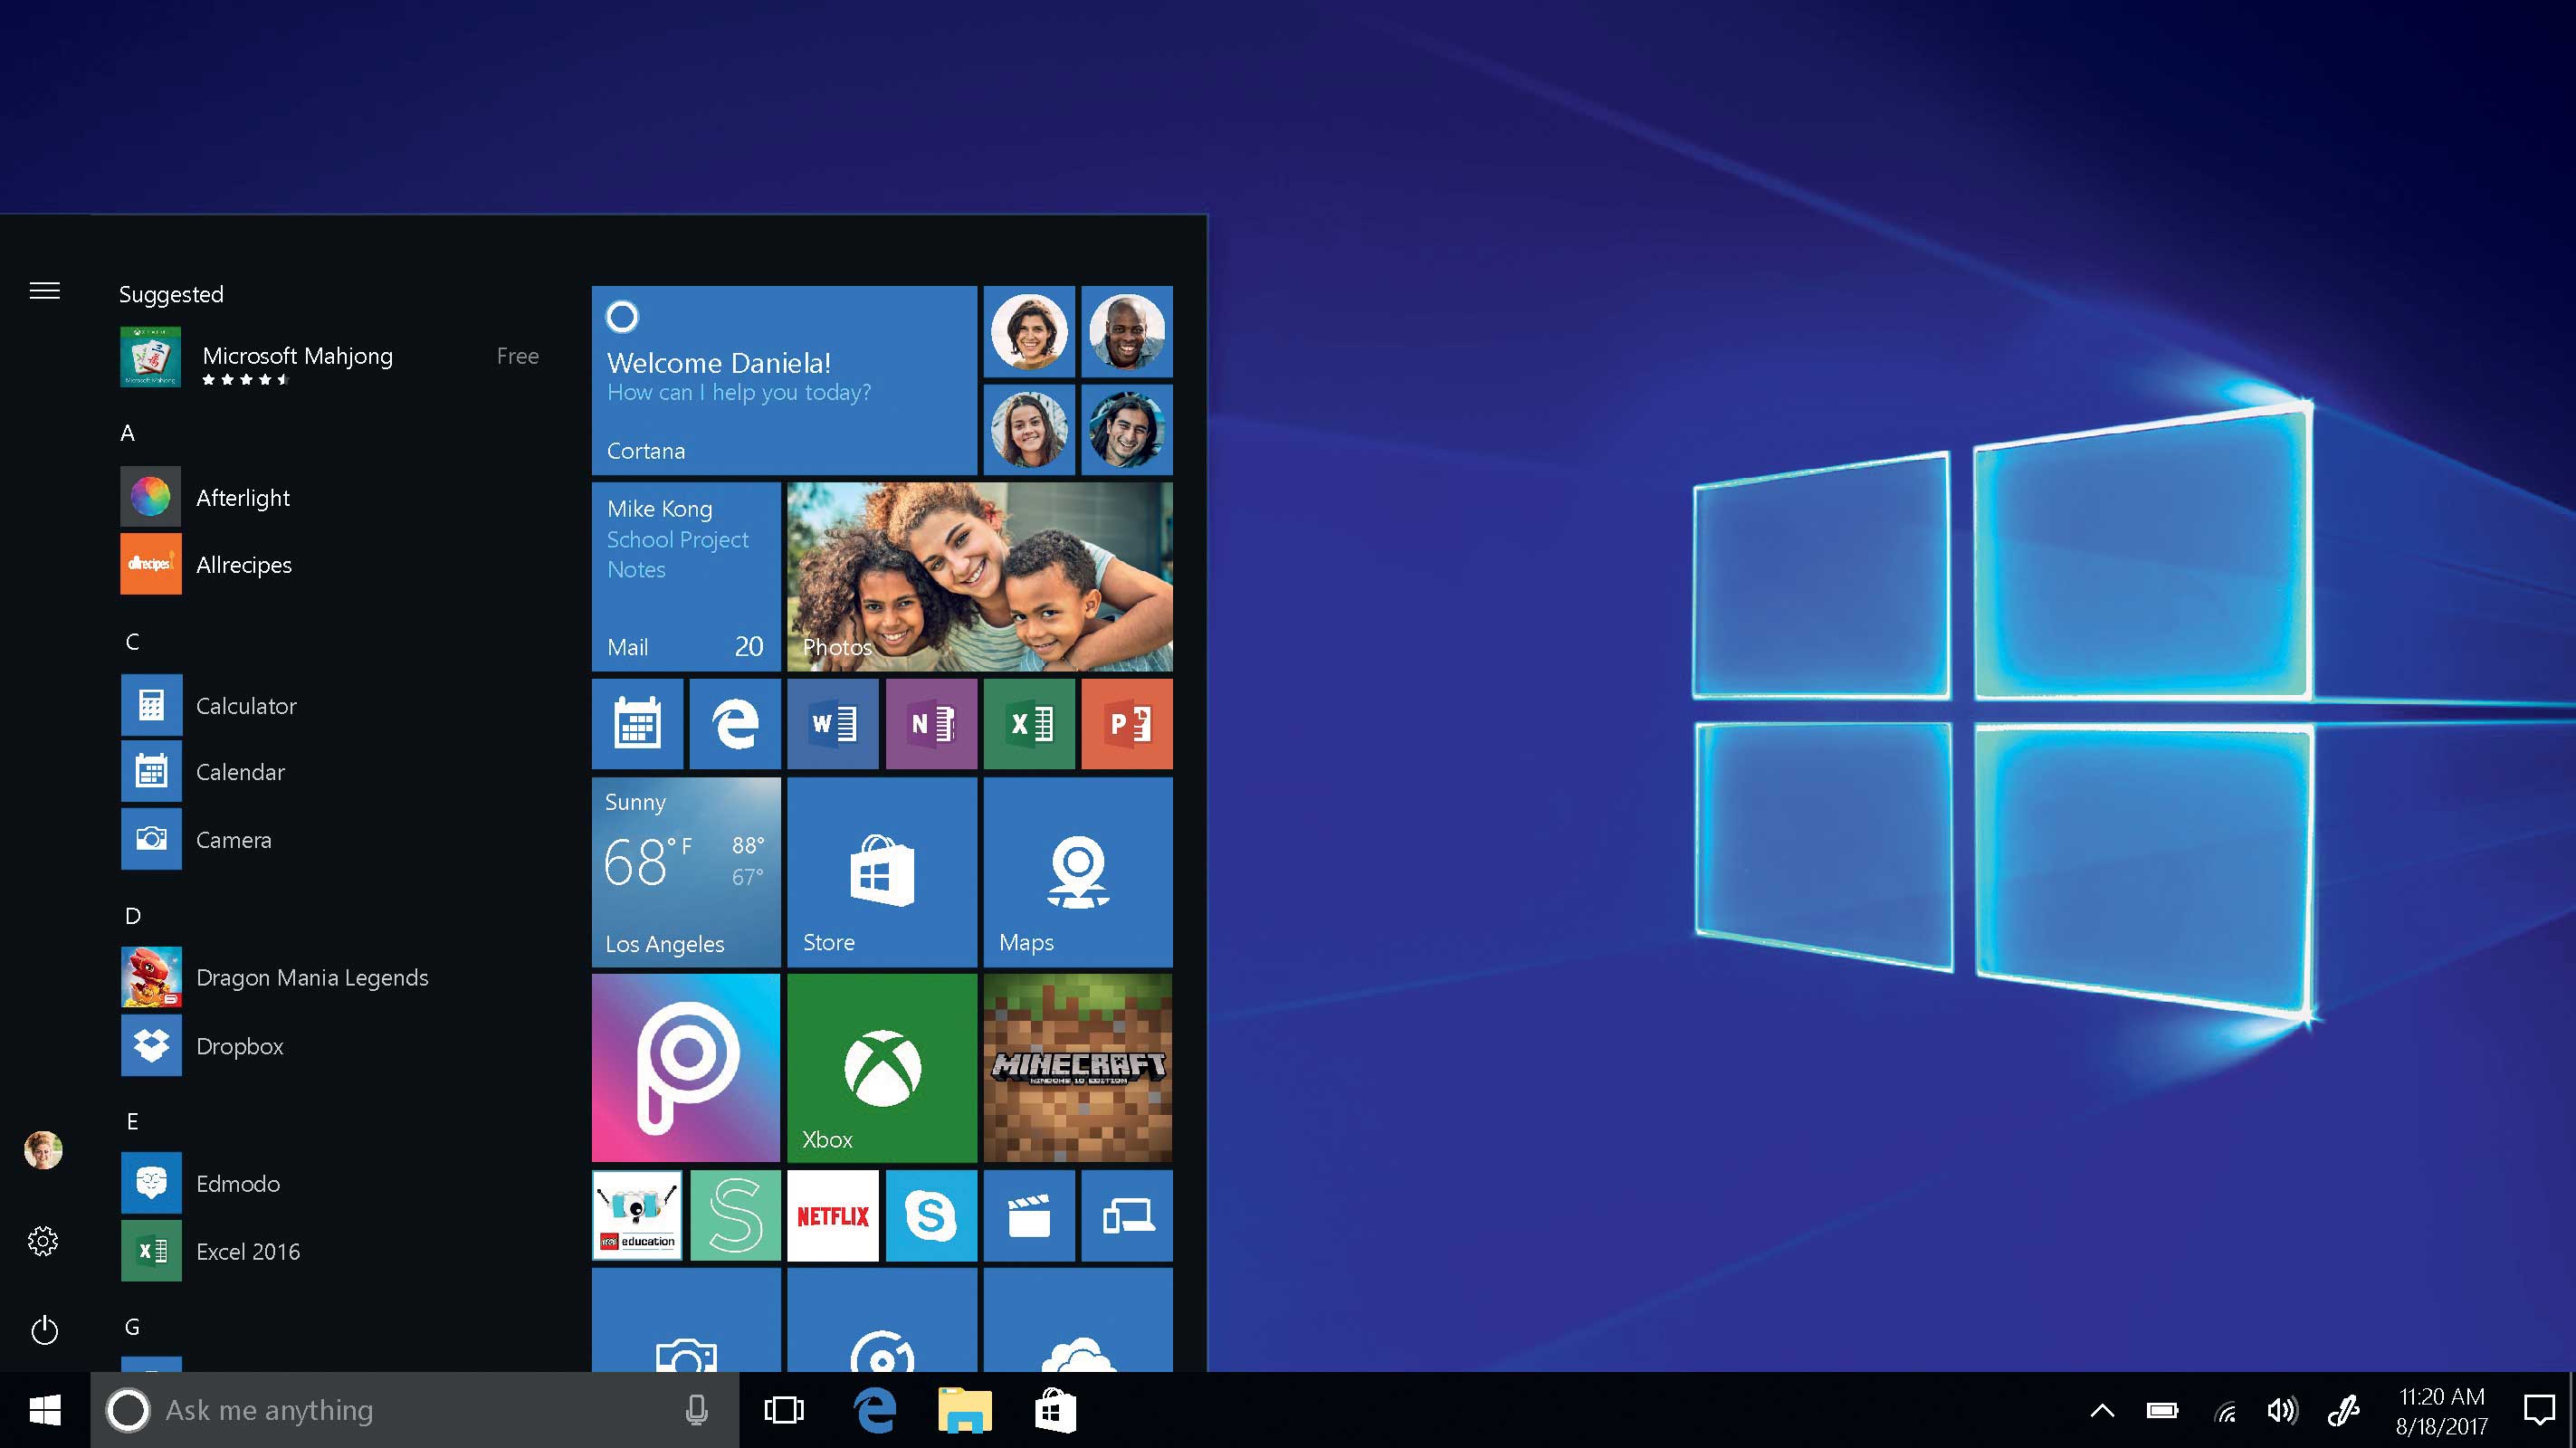Show hidden system tray icons

coord(2102,1410)
